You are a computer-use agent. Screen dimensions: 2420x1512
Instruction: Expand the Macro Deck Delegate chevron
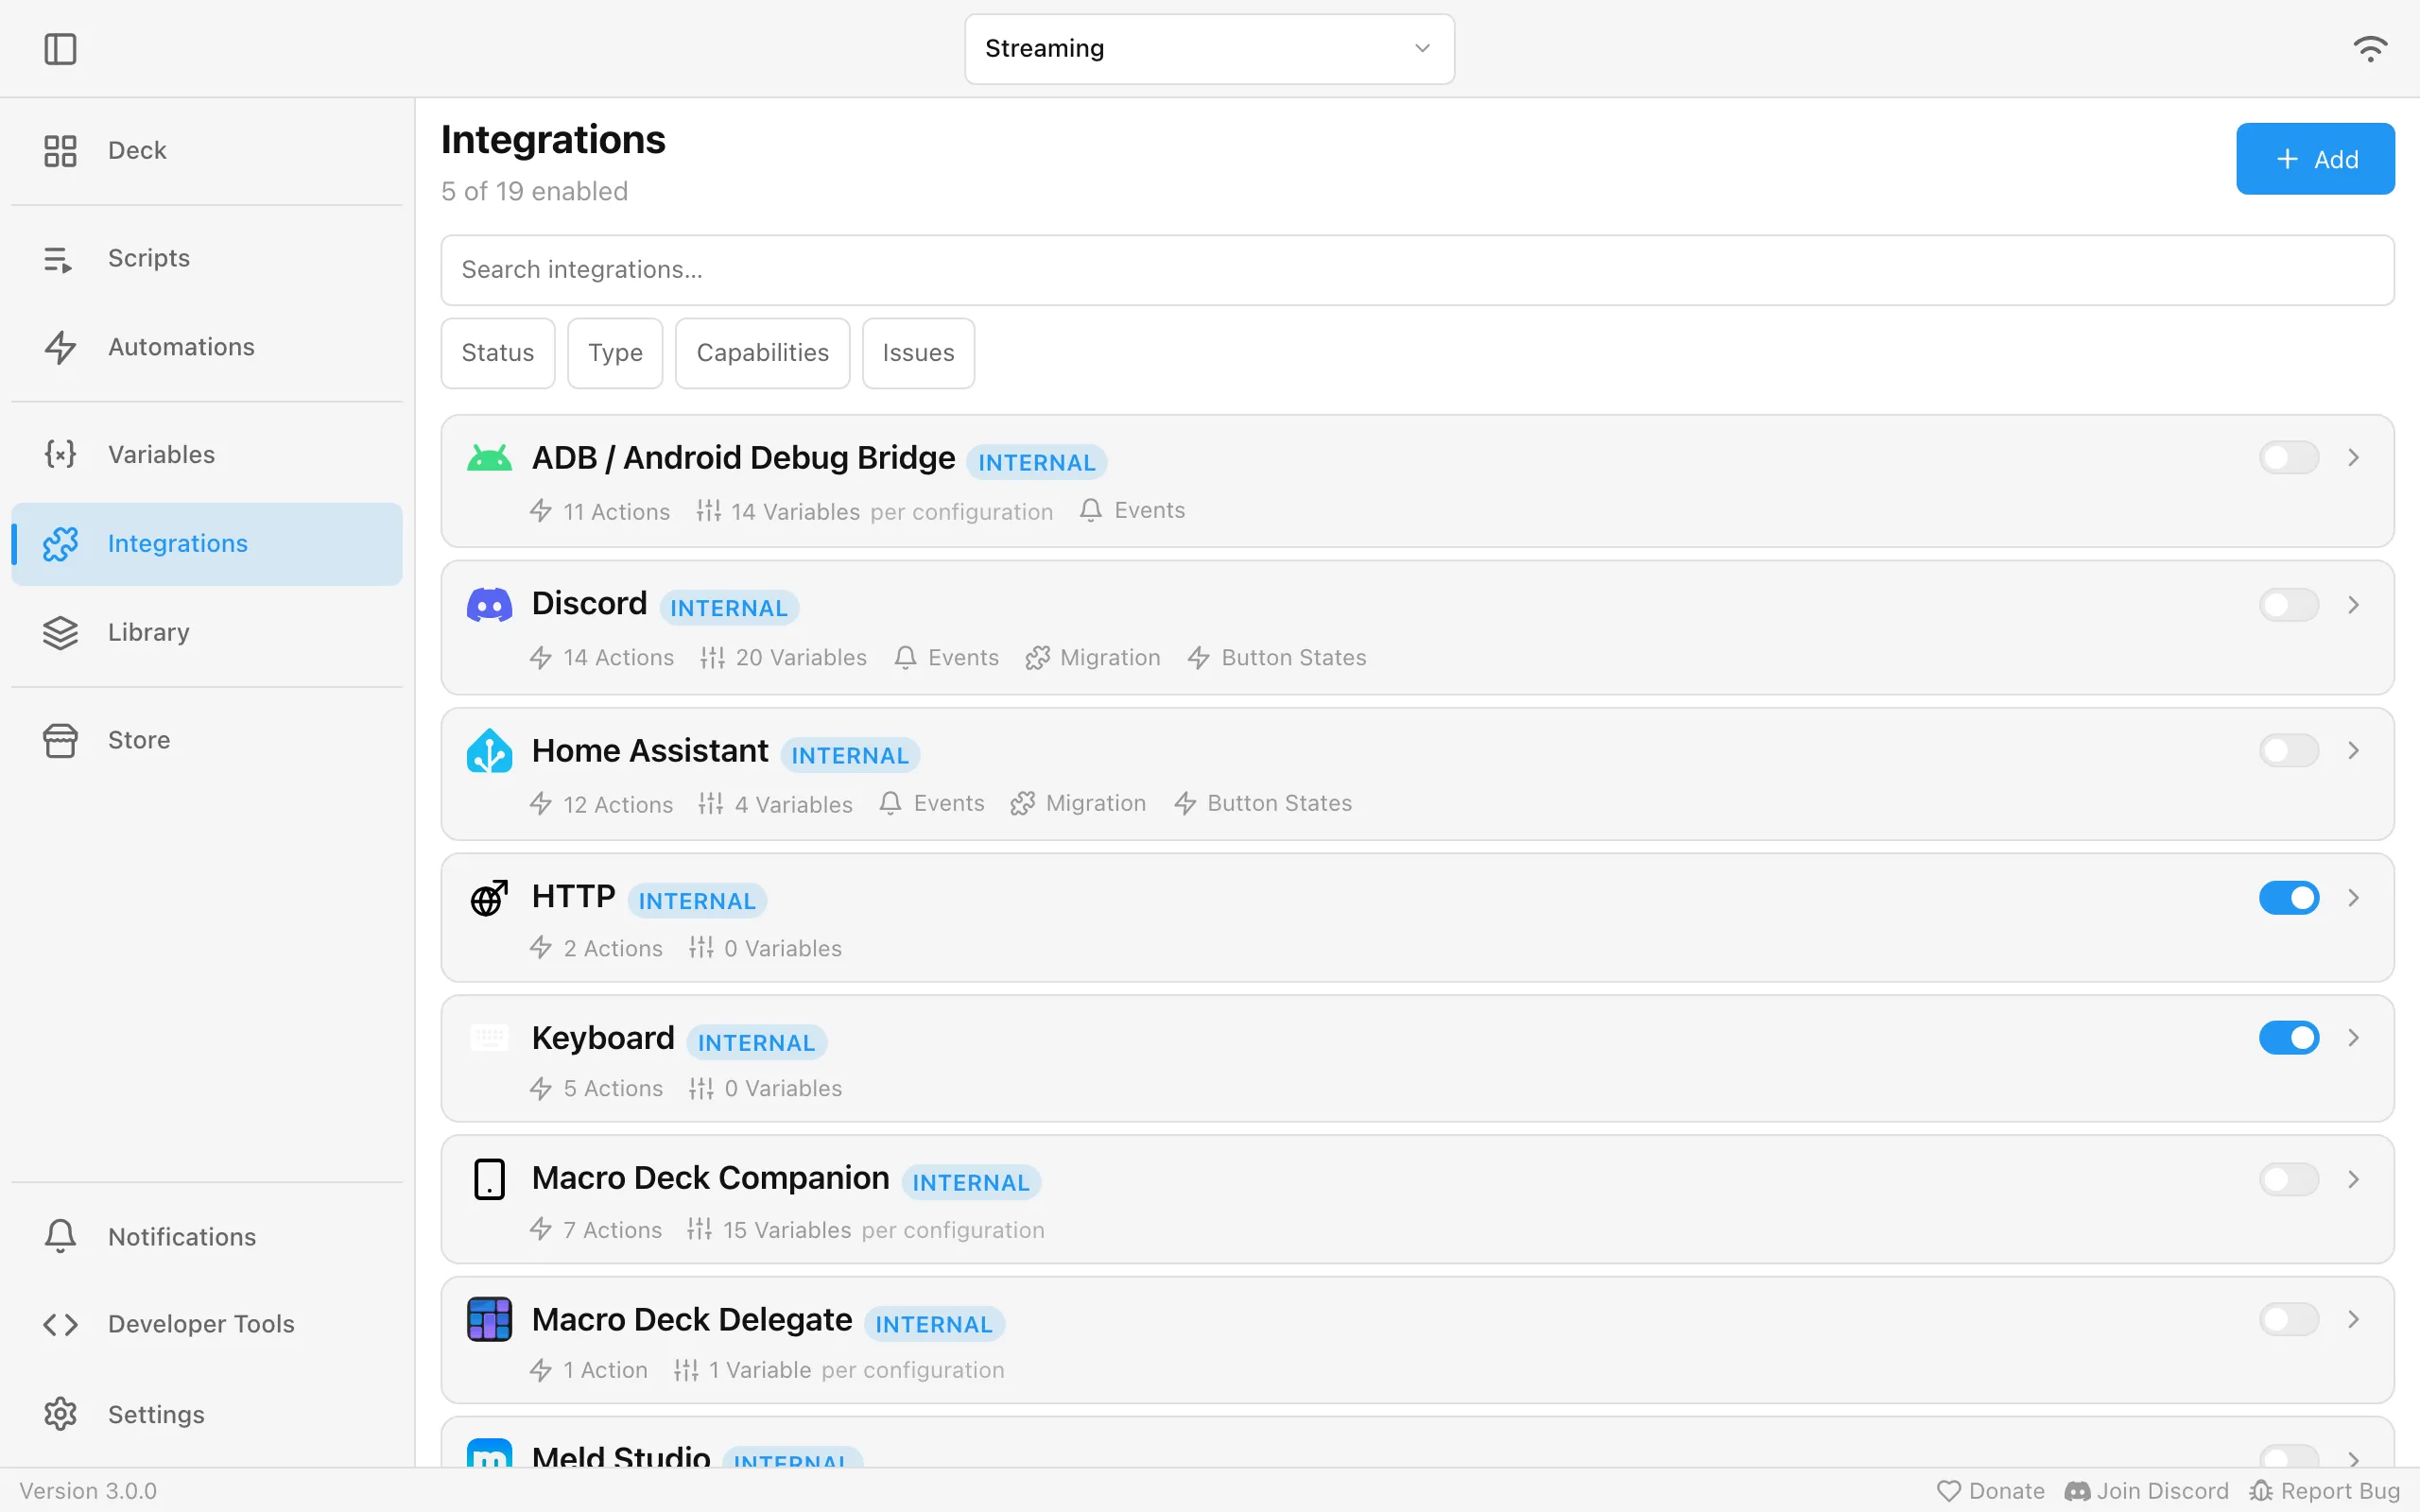2353,1320
